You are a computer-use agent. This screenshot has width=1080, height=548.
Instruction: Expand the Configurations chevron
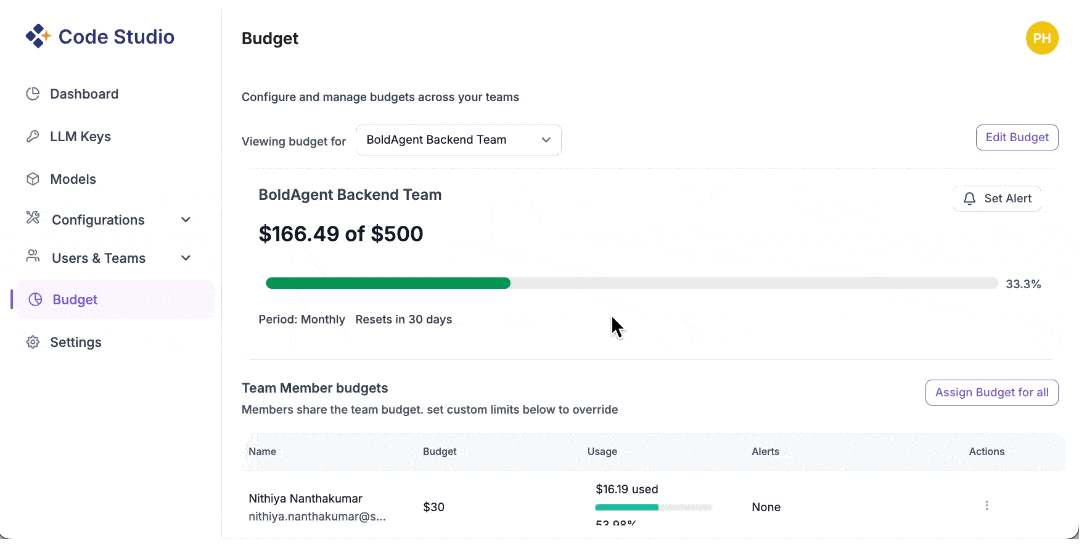click(x=185, y=220)
